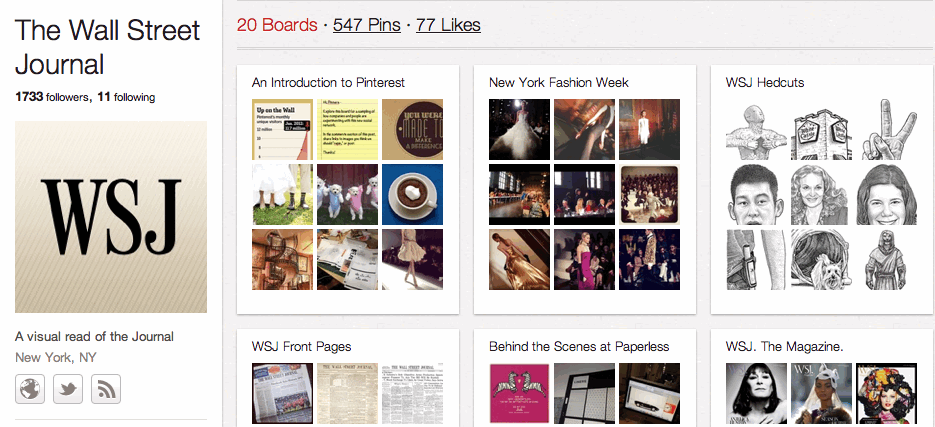Click the website globe icon
Screen dimensions: 935x427
[x=30, y=389]
